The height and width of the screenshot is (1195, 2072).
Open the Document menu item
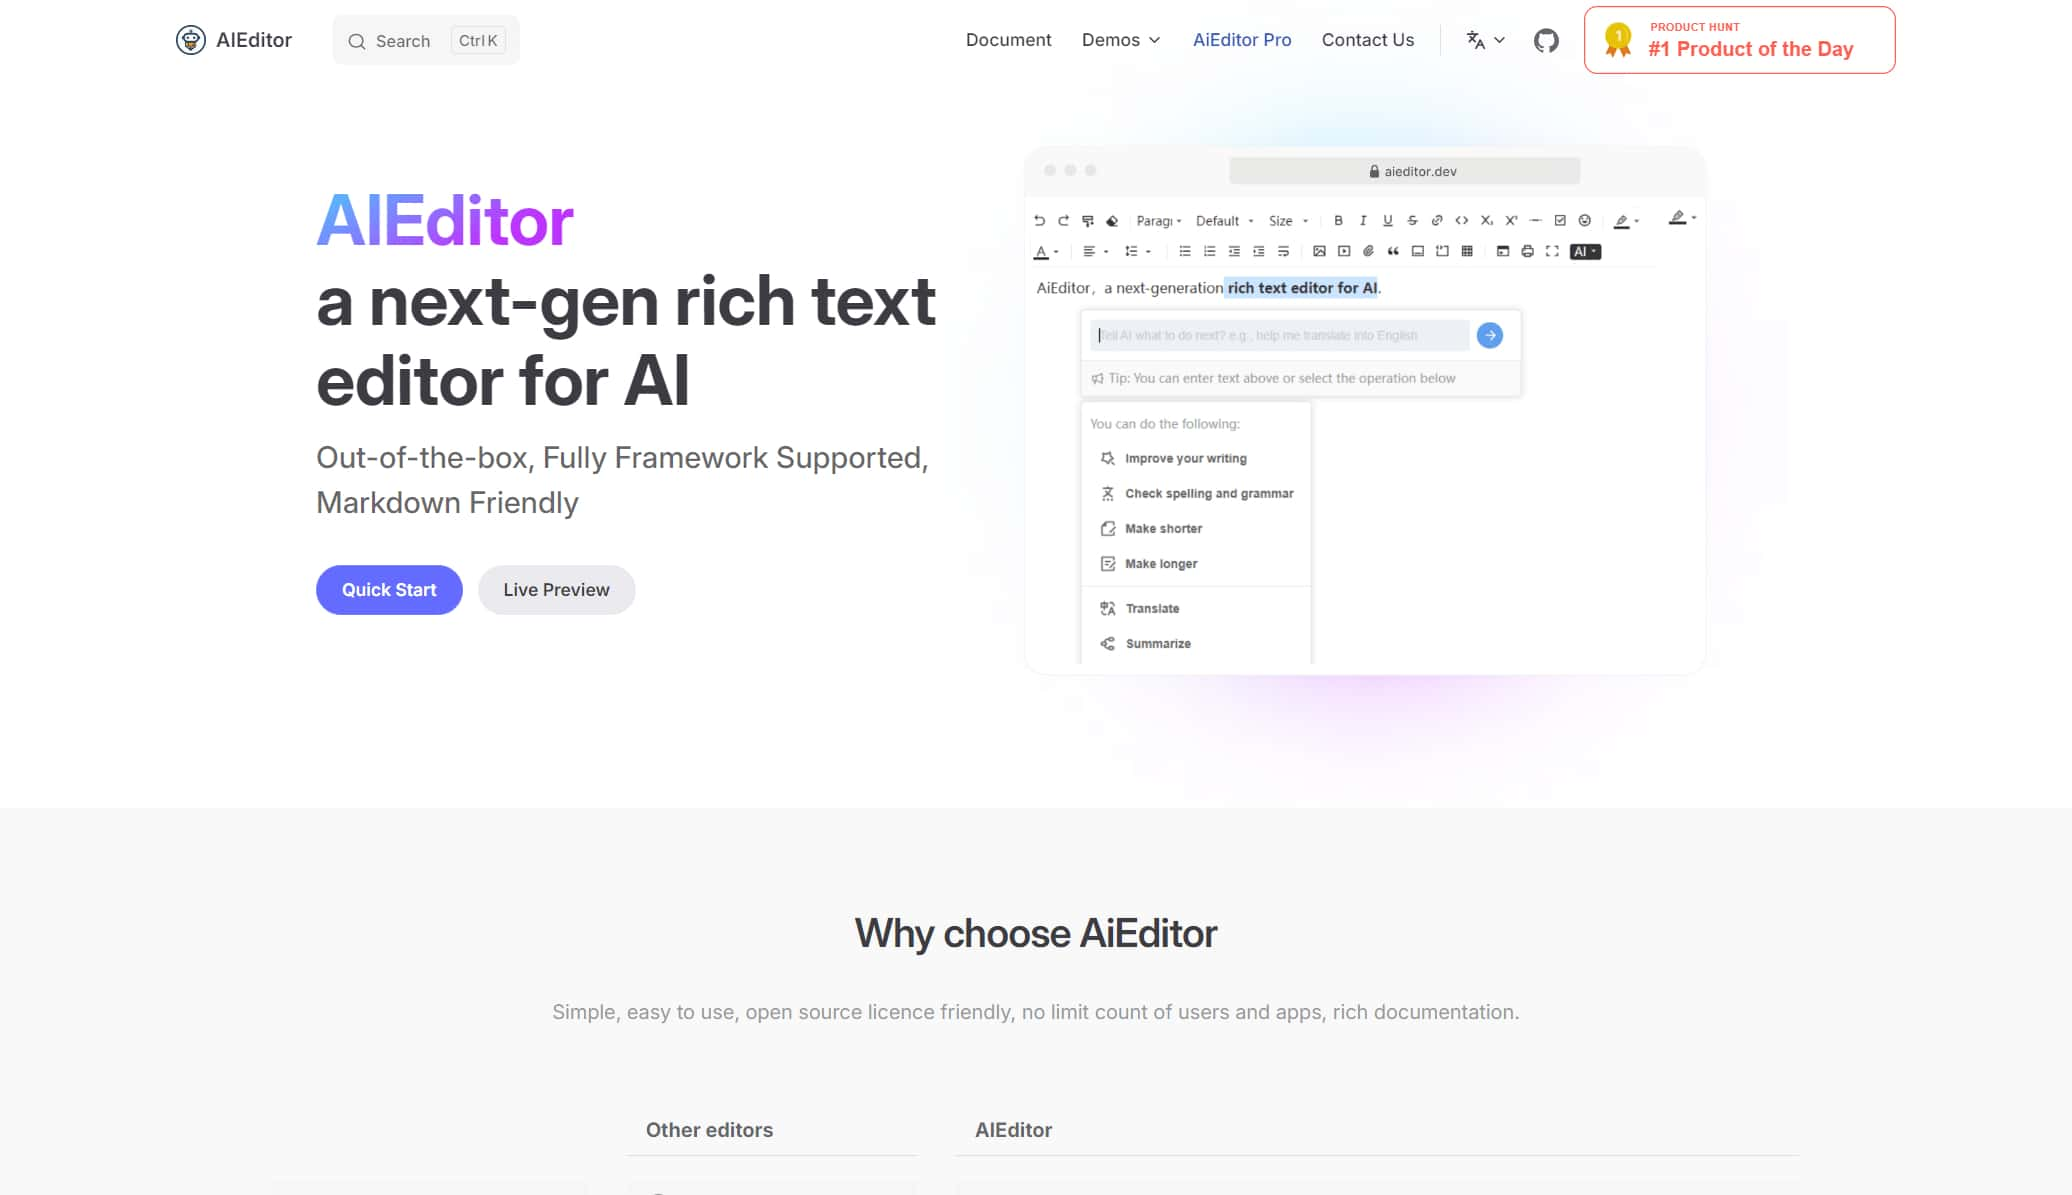click(1008, 38)
